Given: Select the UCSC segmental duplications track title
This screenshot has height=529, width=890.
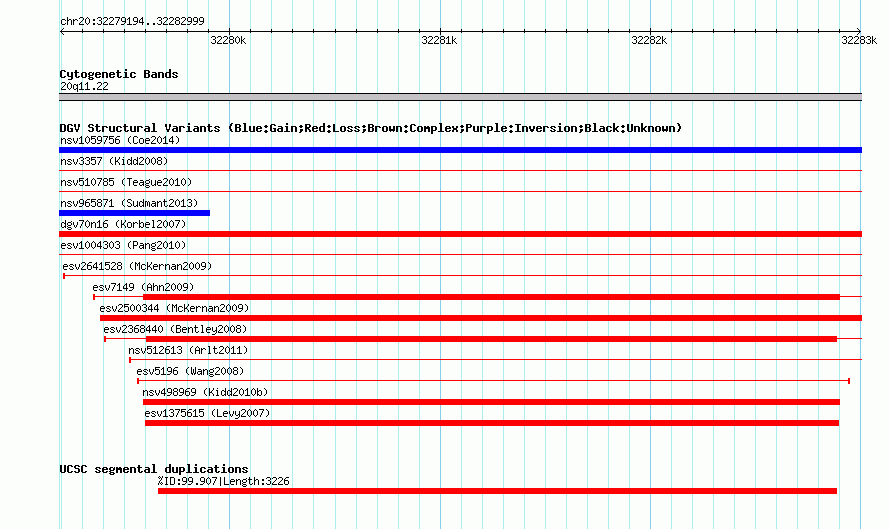Looking at the screenshot, I should [x=154, y=469].
